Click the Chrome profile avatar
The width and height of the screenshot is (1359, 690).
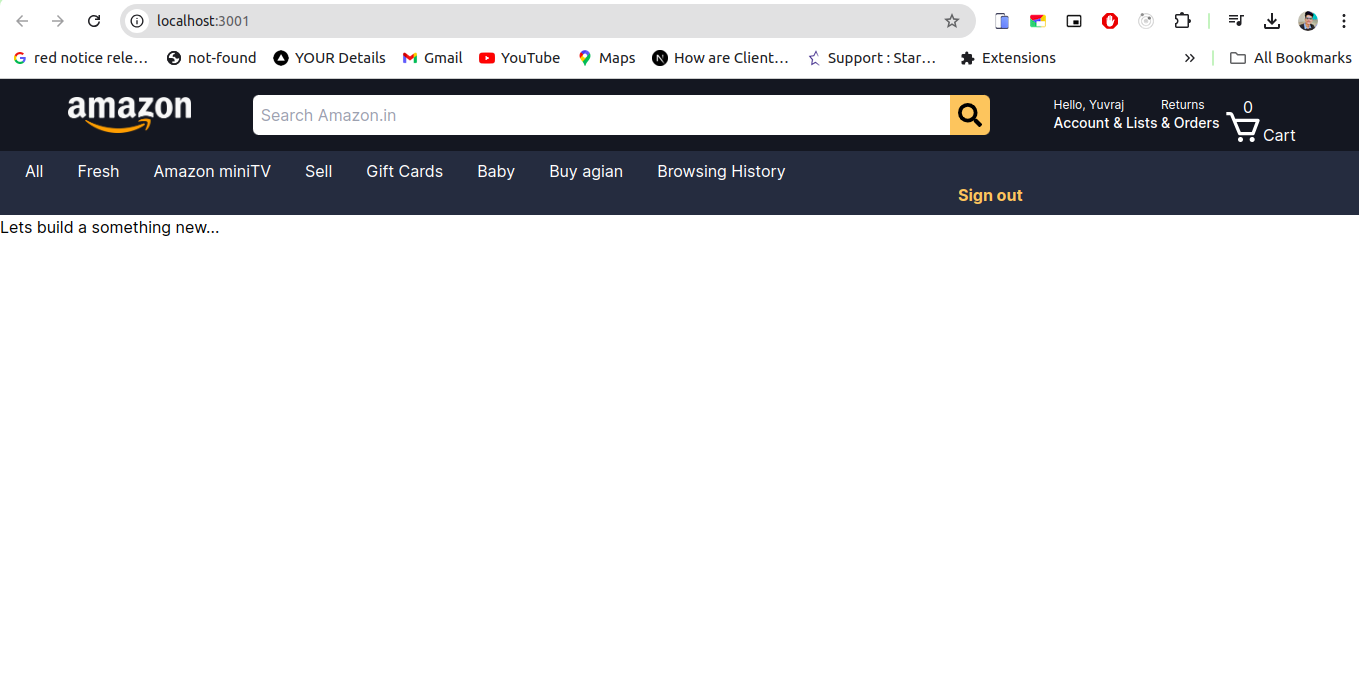(1308, 20)
